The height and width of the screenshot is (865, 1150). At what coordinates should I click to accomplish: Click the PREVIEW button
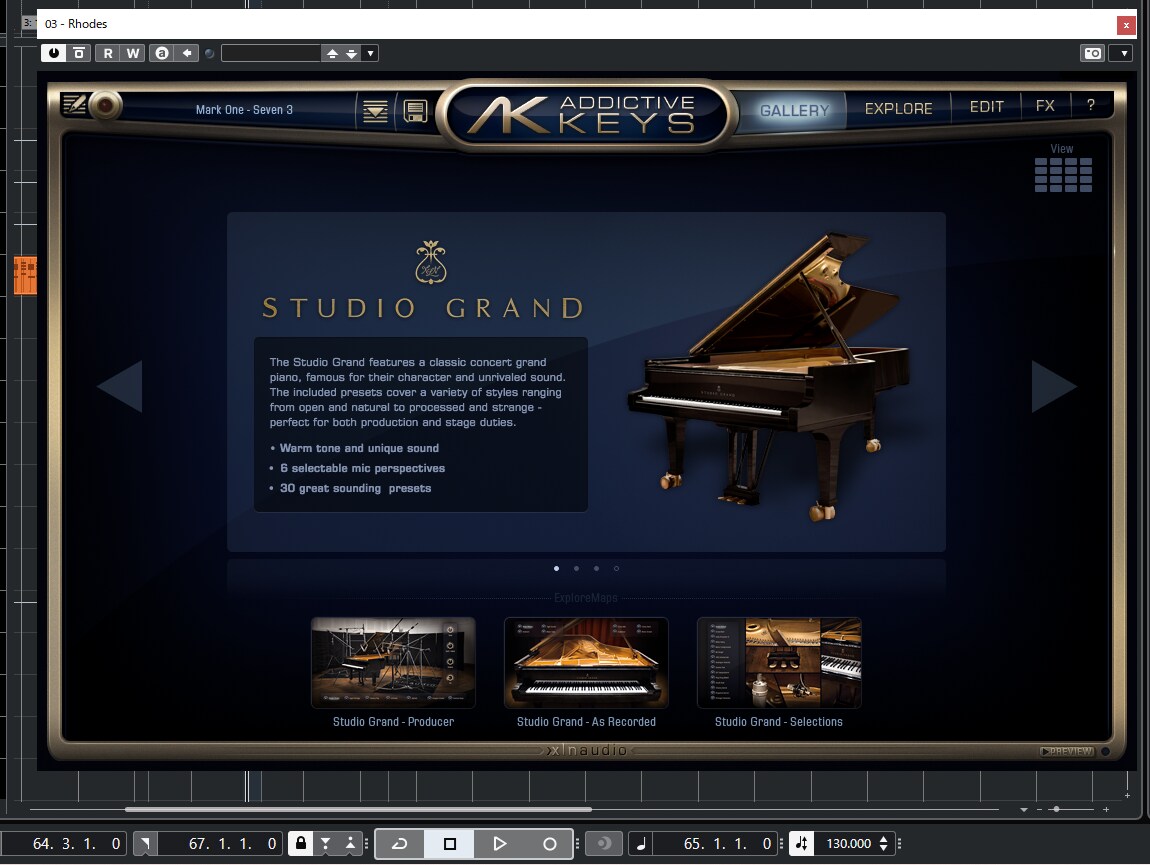1067,751
